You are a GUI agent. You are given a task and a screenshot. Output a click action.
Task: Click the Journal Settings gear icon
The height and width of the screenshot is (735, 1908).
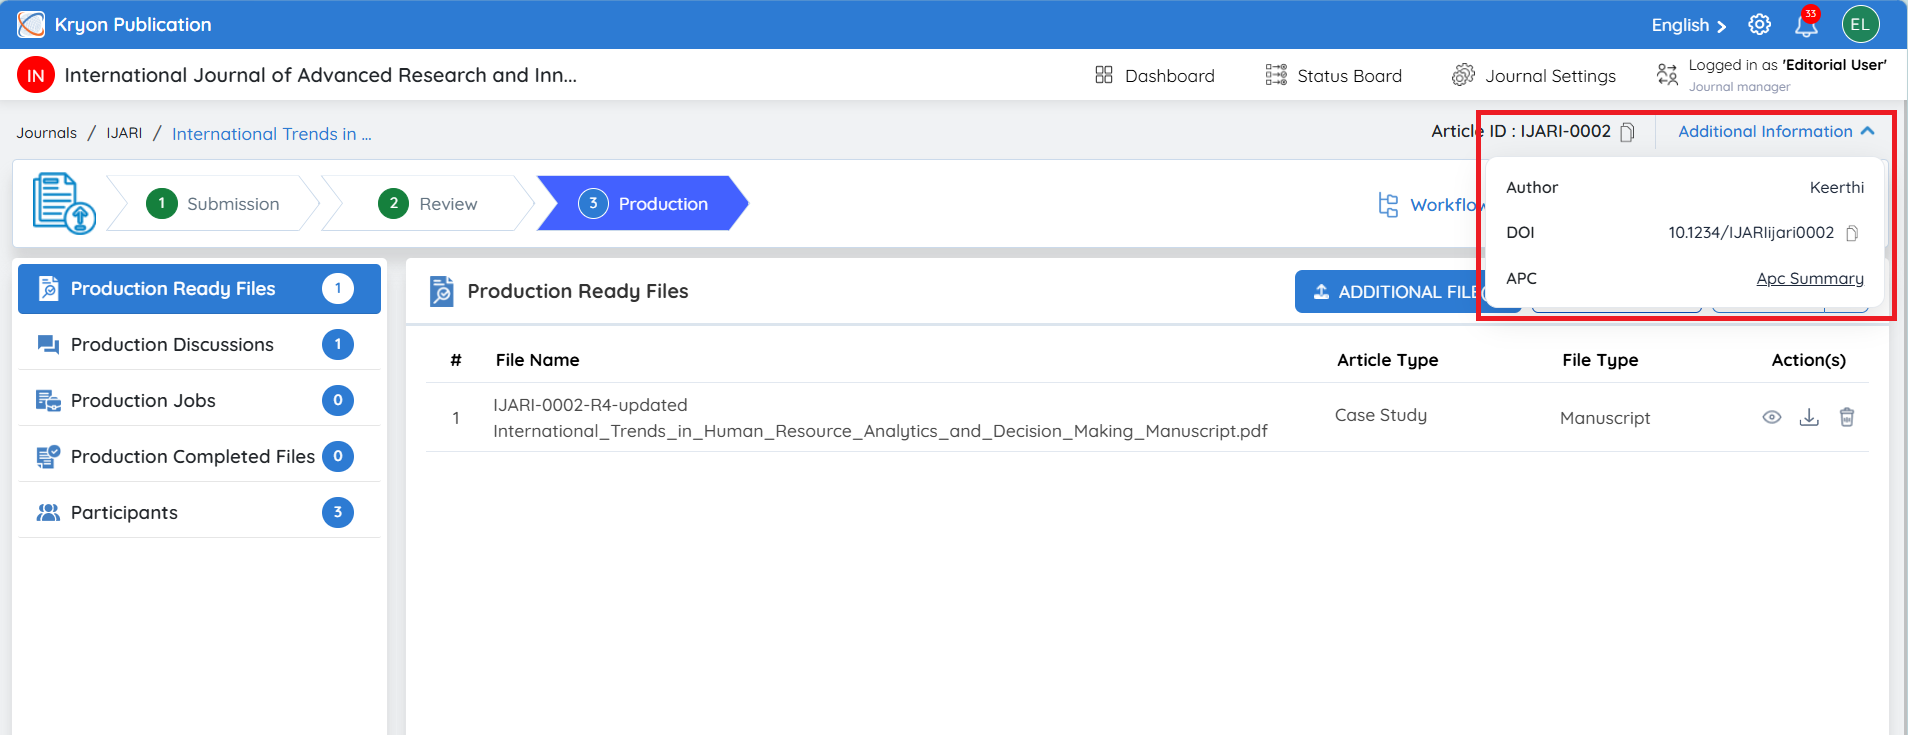click(x=1463, y=75)
